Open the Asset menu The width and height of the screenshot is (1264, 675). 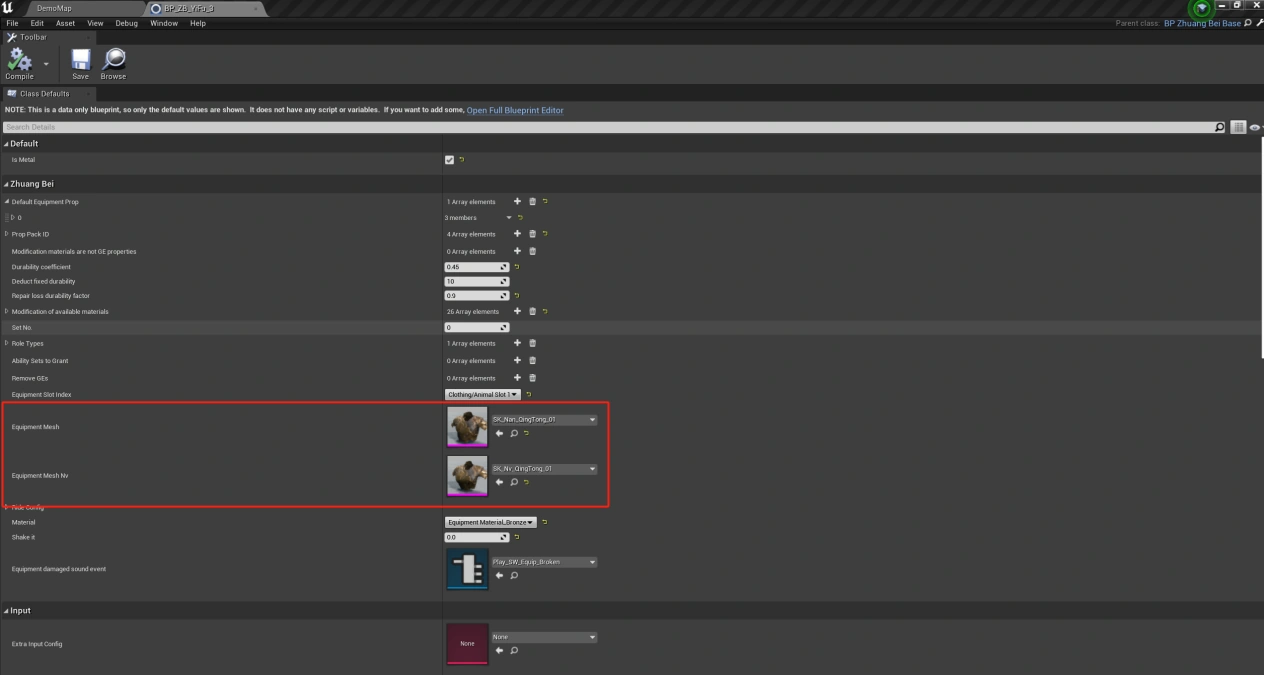65,22
